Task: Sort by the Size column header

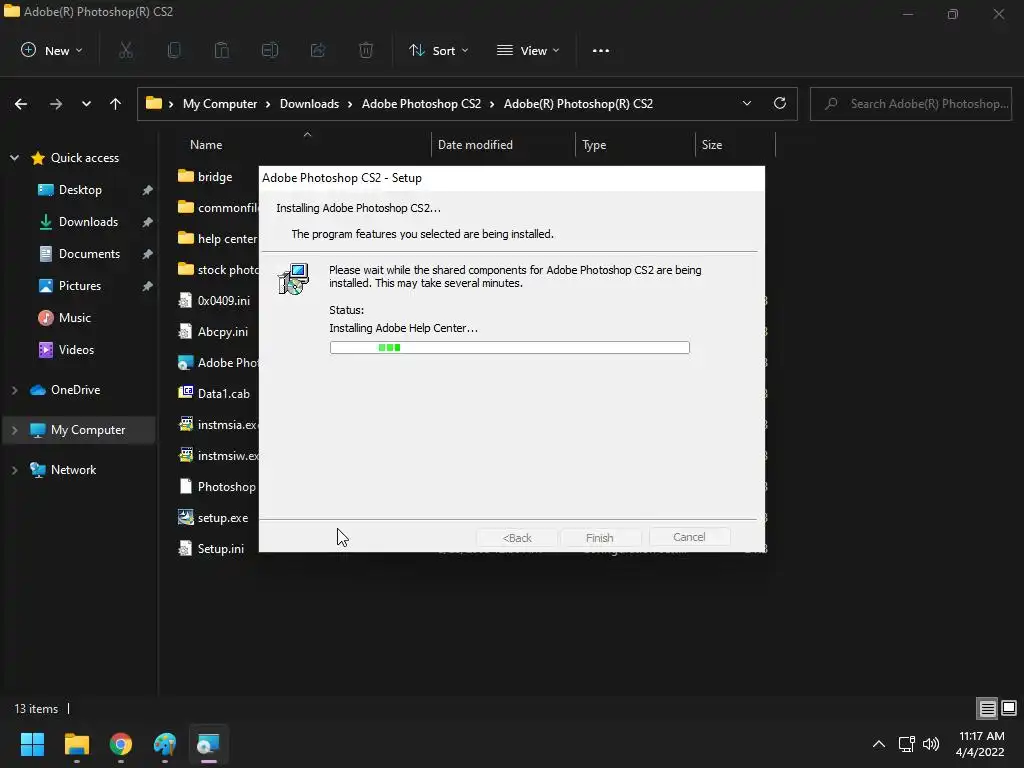Action: [712, 145]
